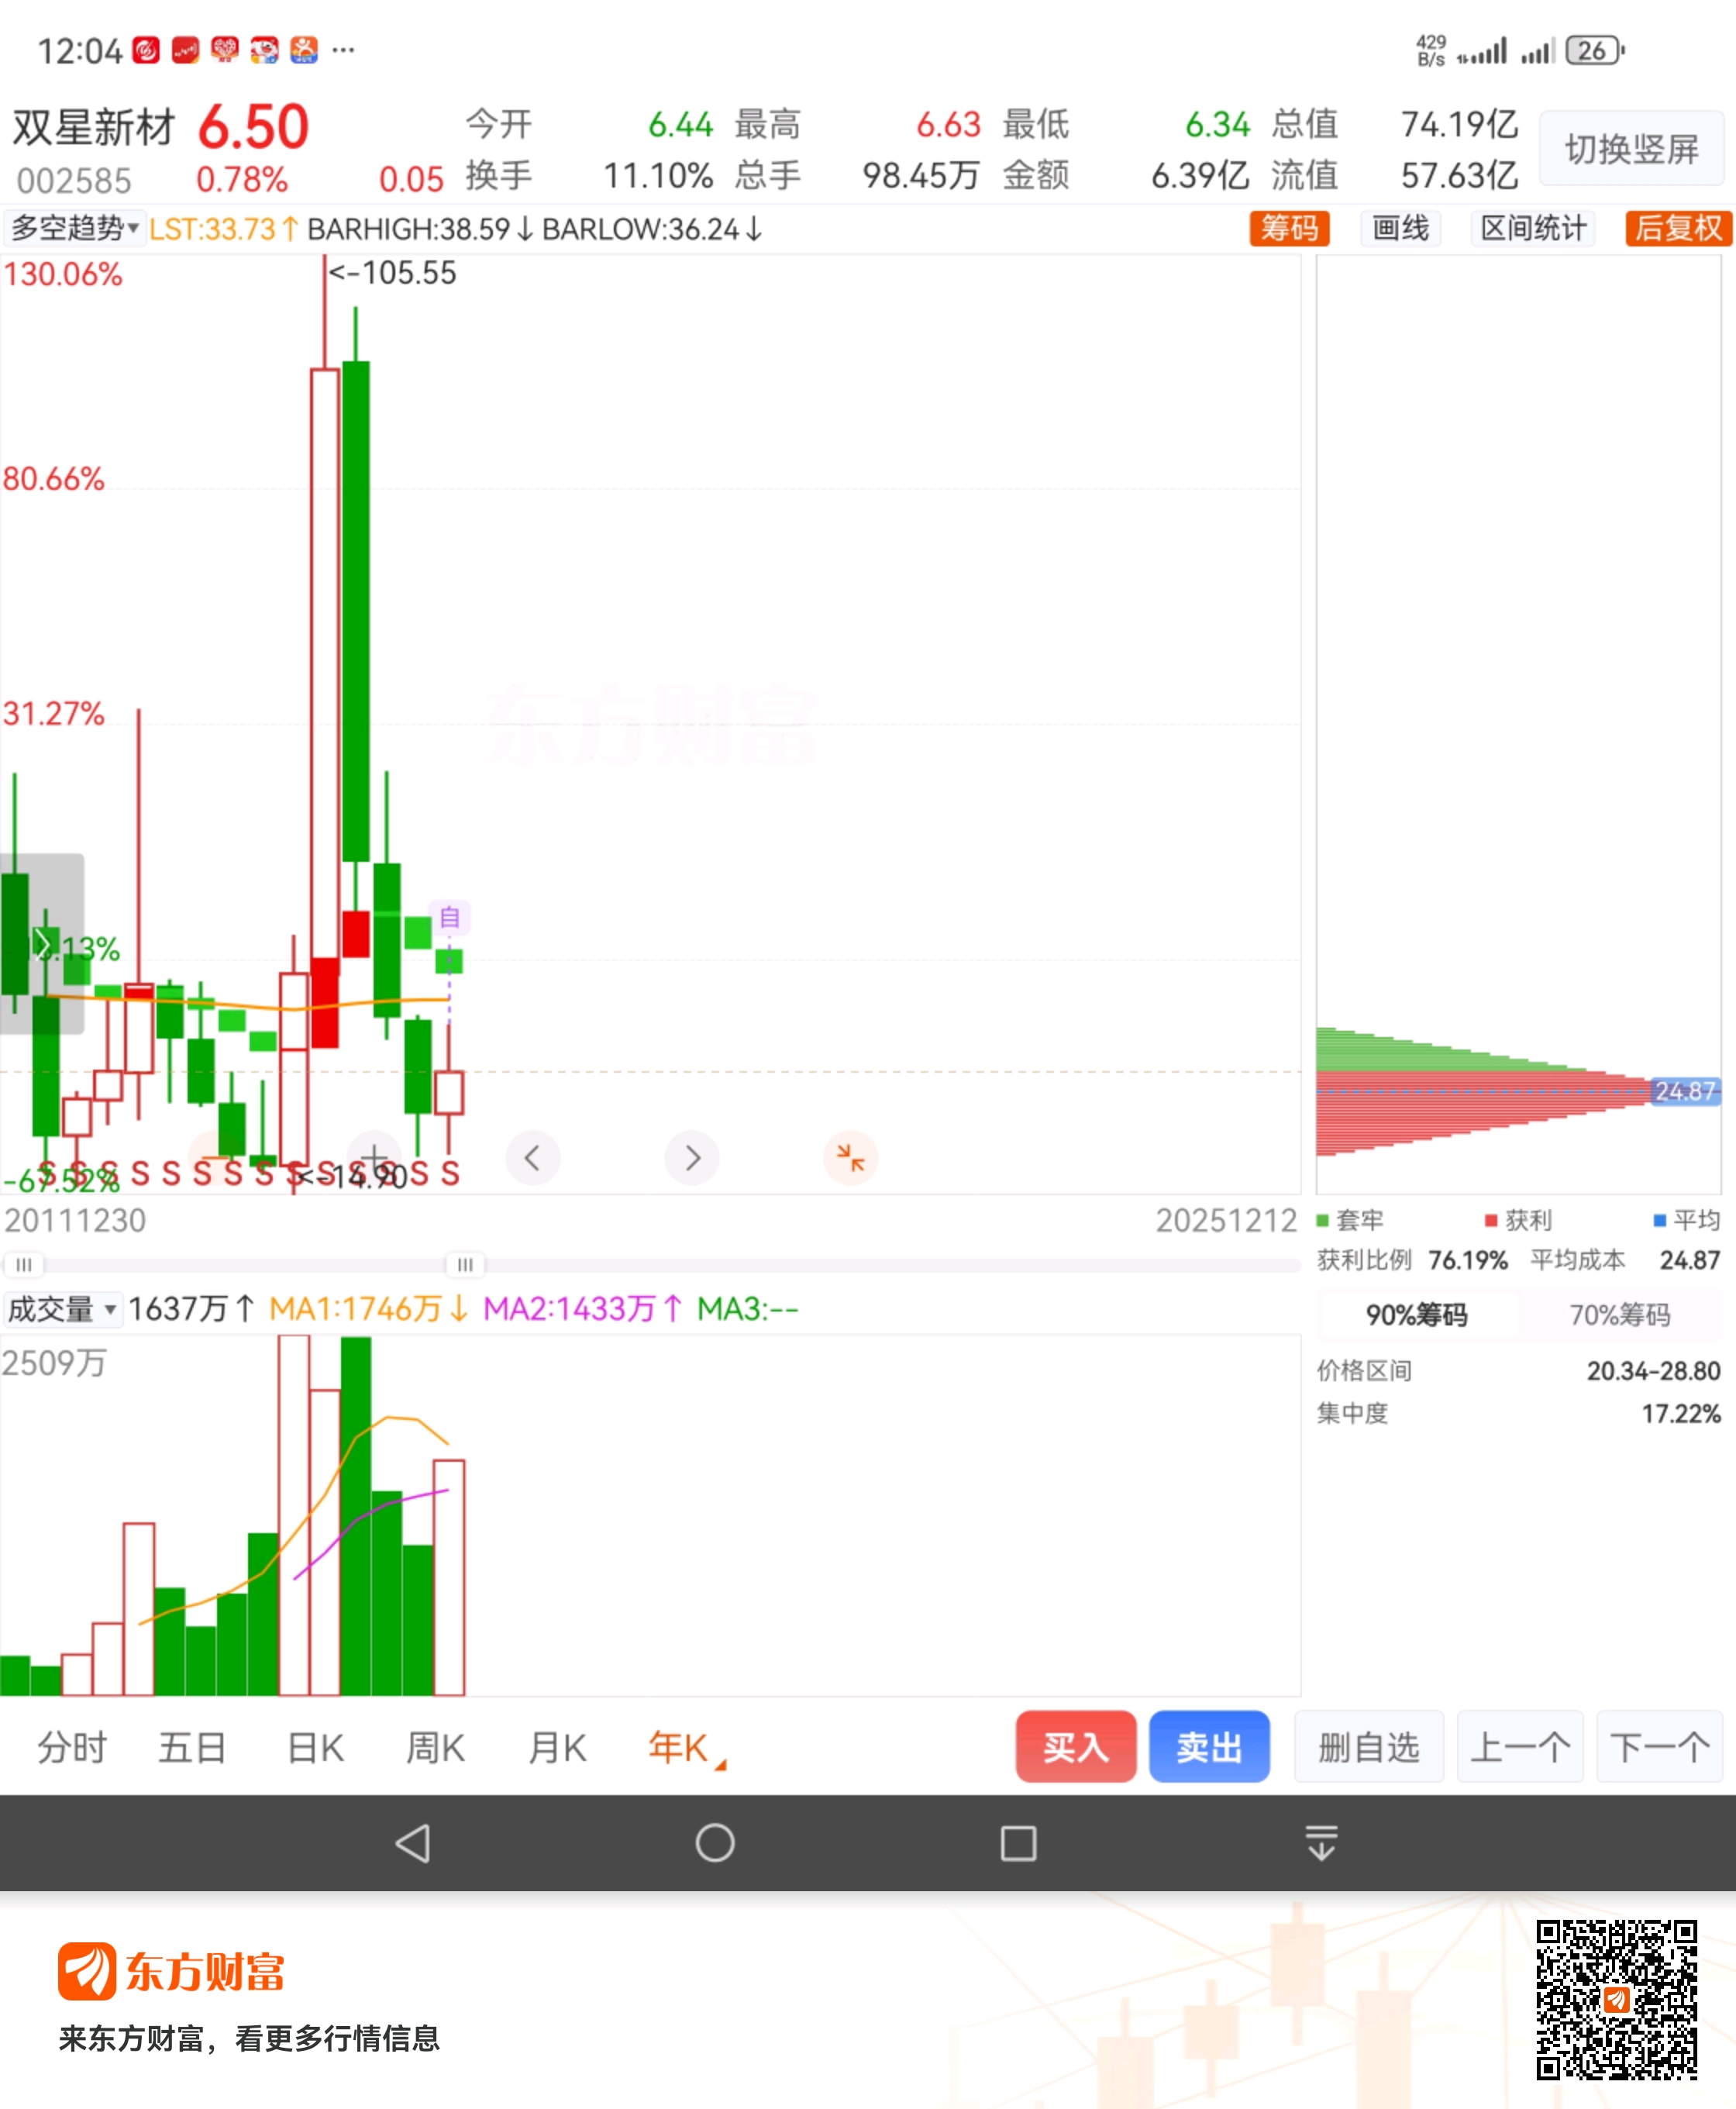This screenshot has height=2109, width=1736.
Task: Open the 后复权 adjustment selector
Action: point(1677,228)
